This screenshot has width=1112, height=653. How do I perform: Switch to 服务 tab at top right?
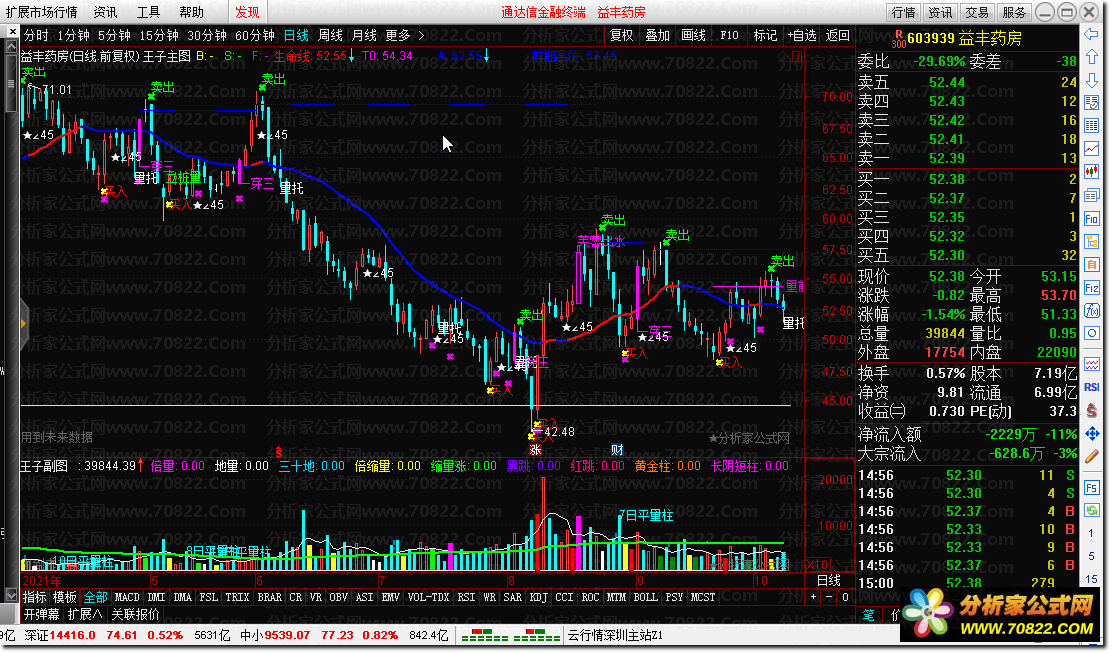coord(1014,12)
